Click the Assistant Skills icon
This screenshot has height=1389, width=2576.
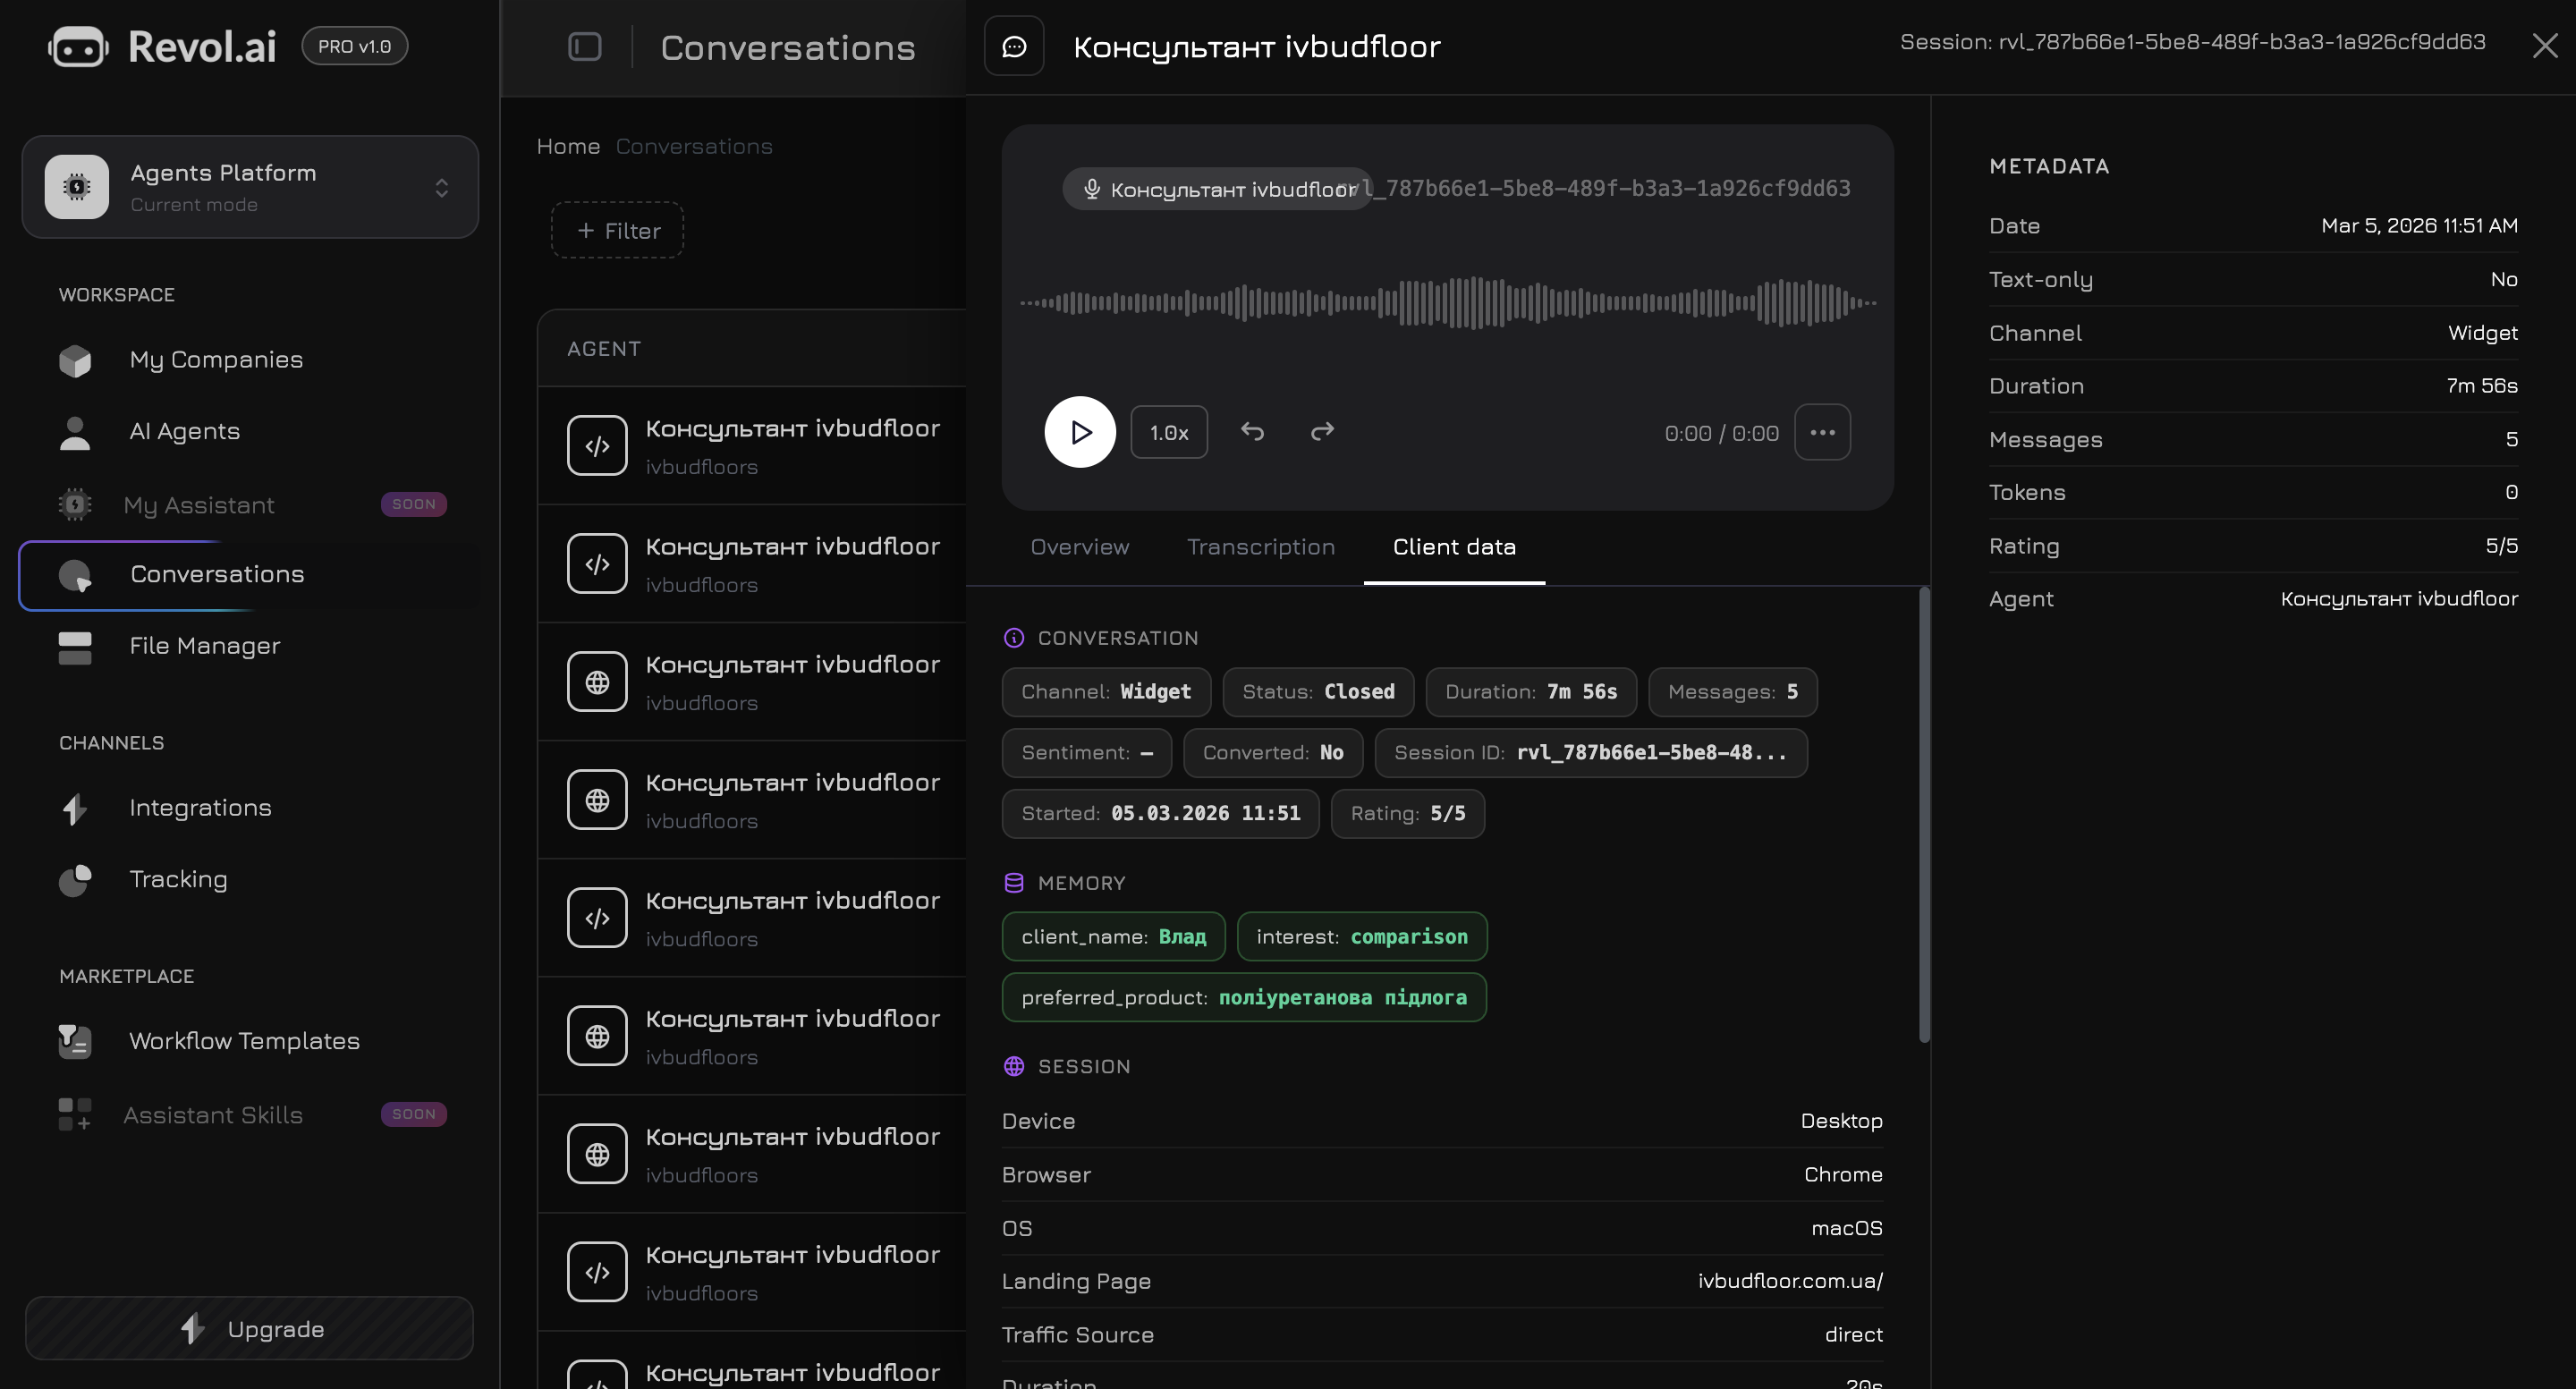click(x=74, y=1114)
